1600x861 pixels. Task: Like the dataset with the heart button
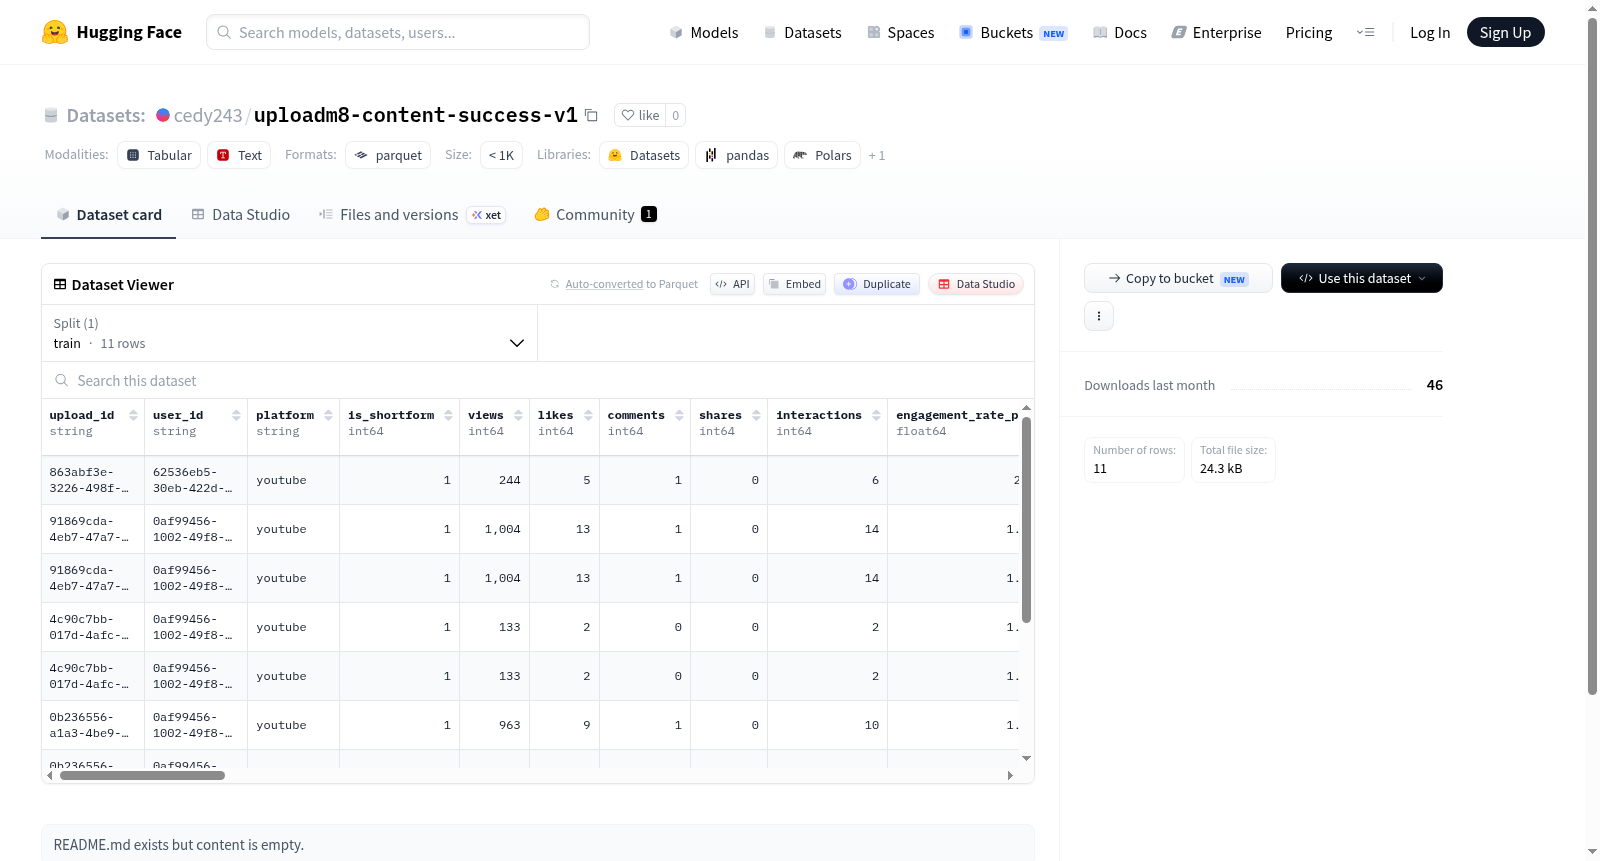(x=640, y=115)
